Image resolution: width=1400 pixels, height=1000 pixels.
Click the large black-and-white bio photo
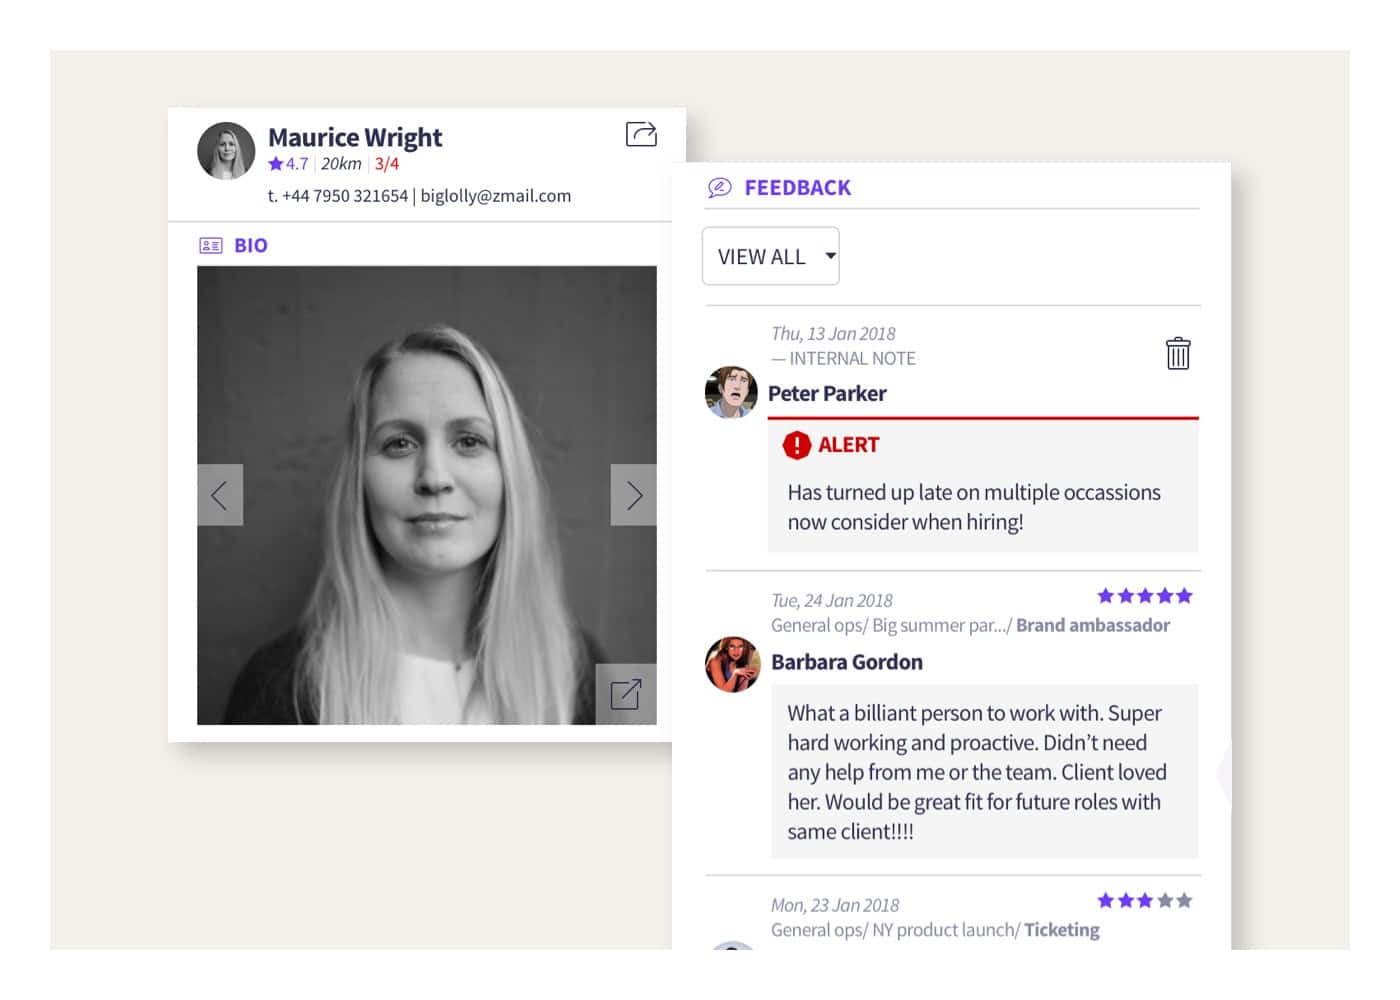(427, 420)
